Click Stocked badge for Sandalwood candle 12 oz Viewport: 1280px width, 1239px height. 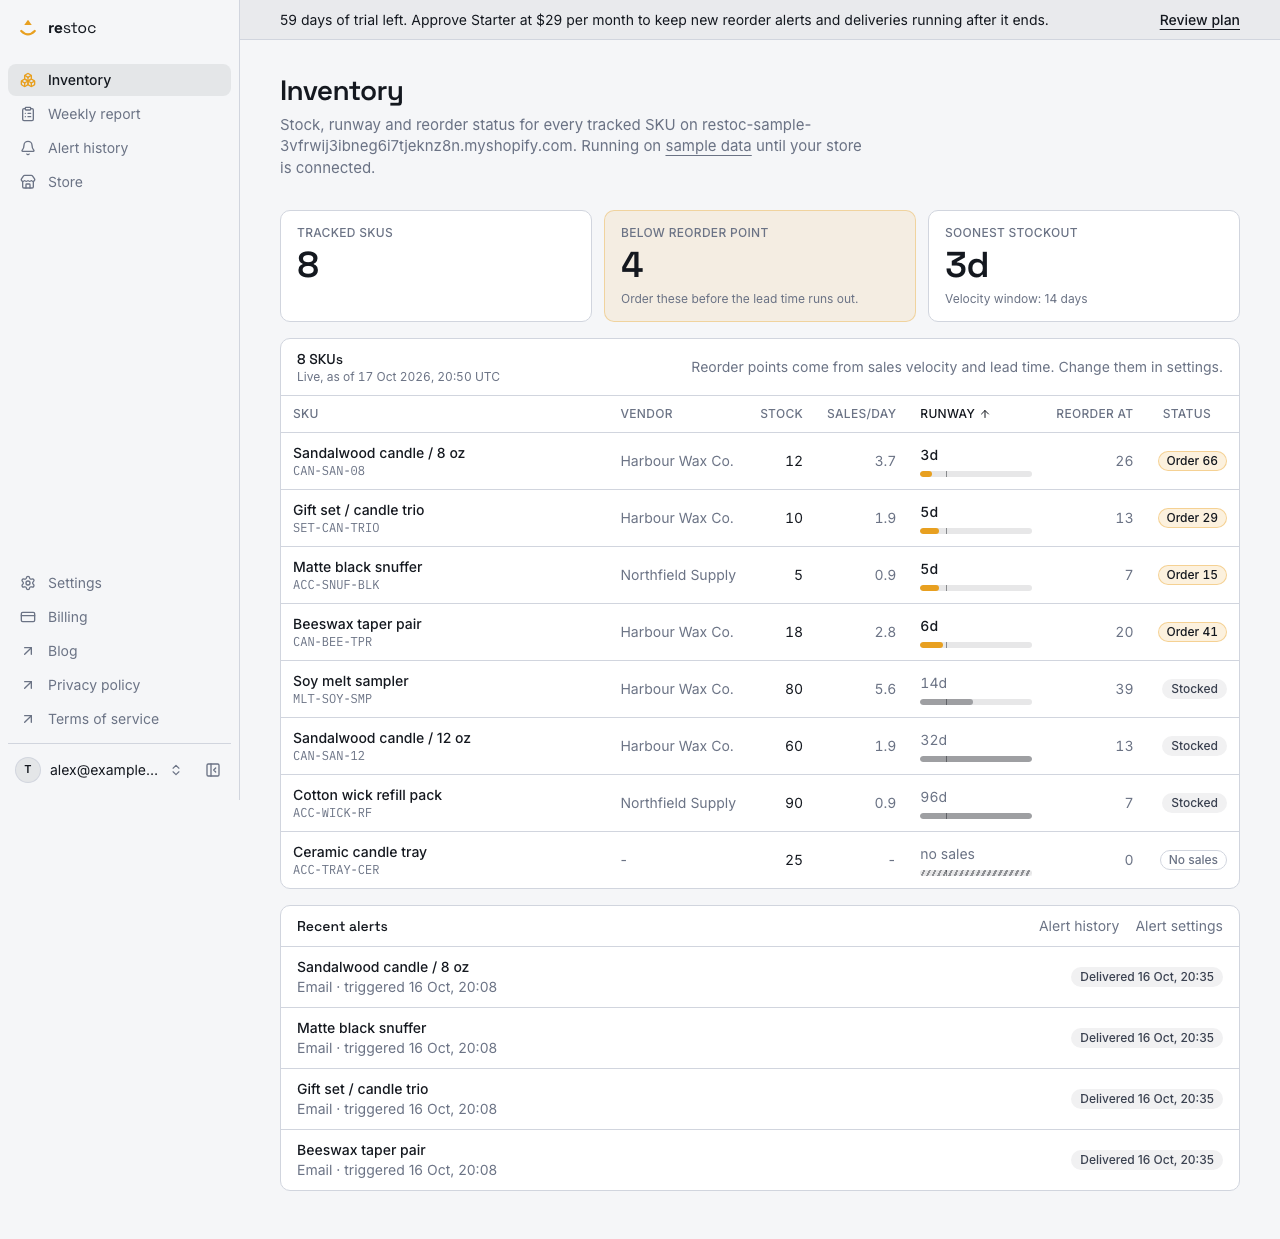coord(1194,746)
